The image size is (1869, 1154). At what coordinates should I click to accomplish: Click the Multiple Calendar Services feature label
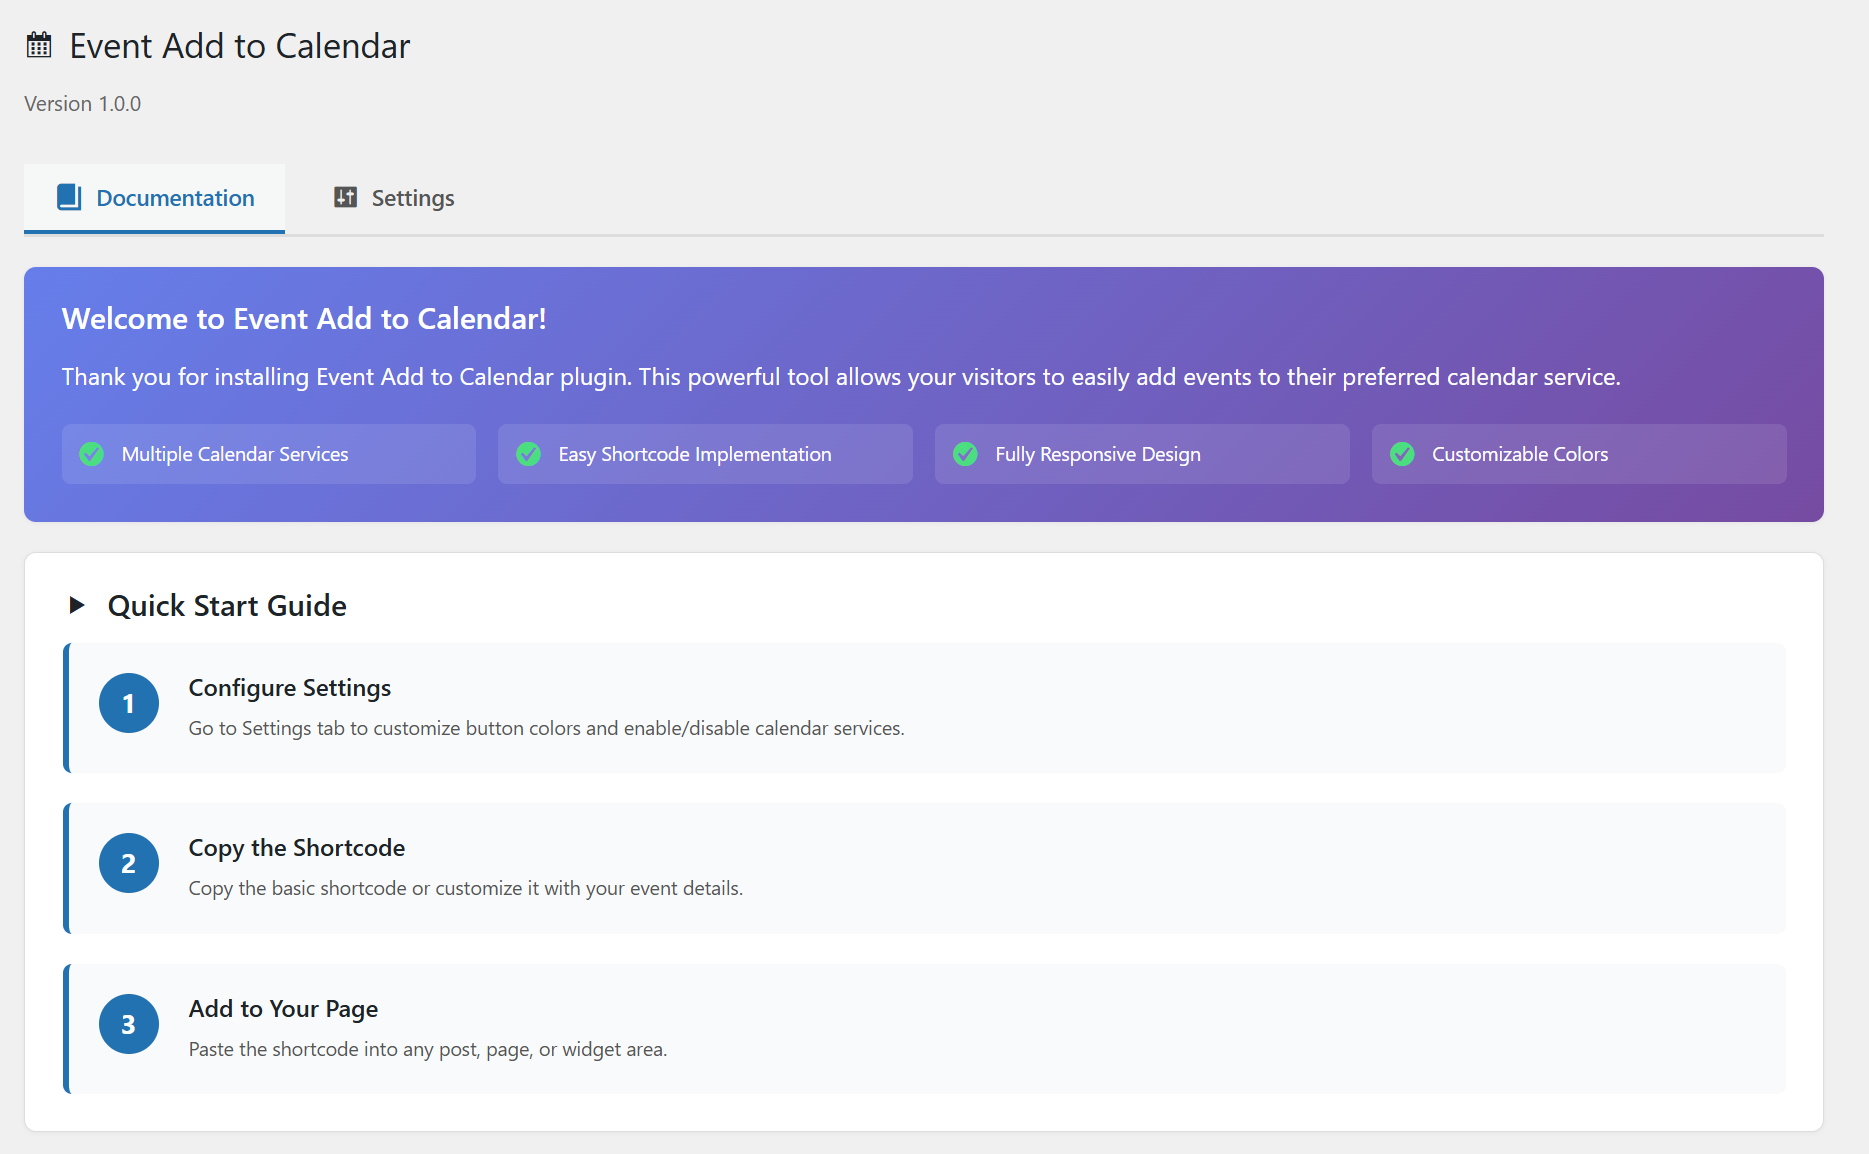[235, 454]
